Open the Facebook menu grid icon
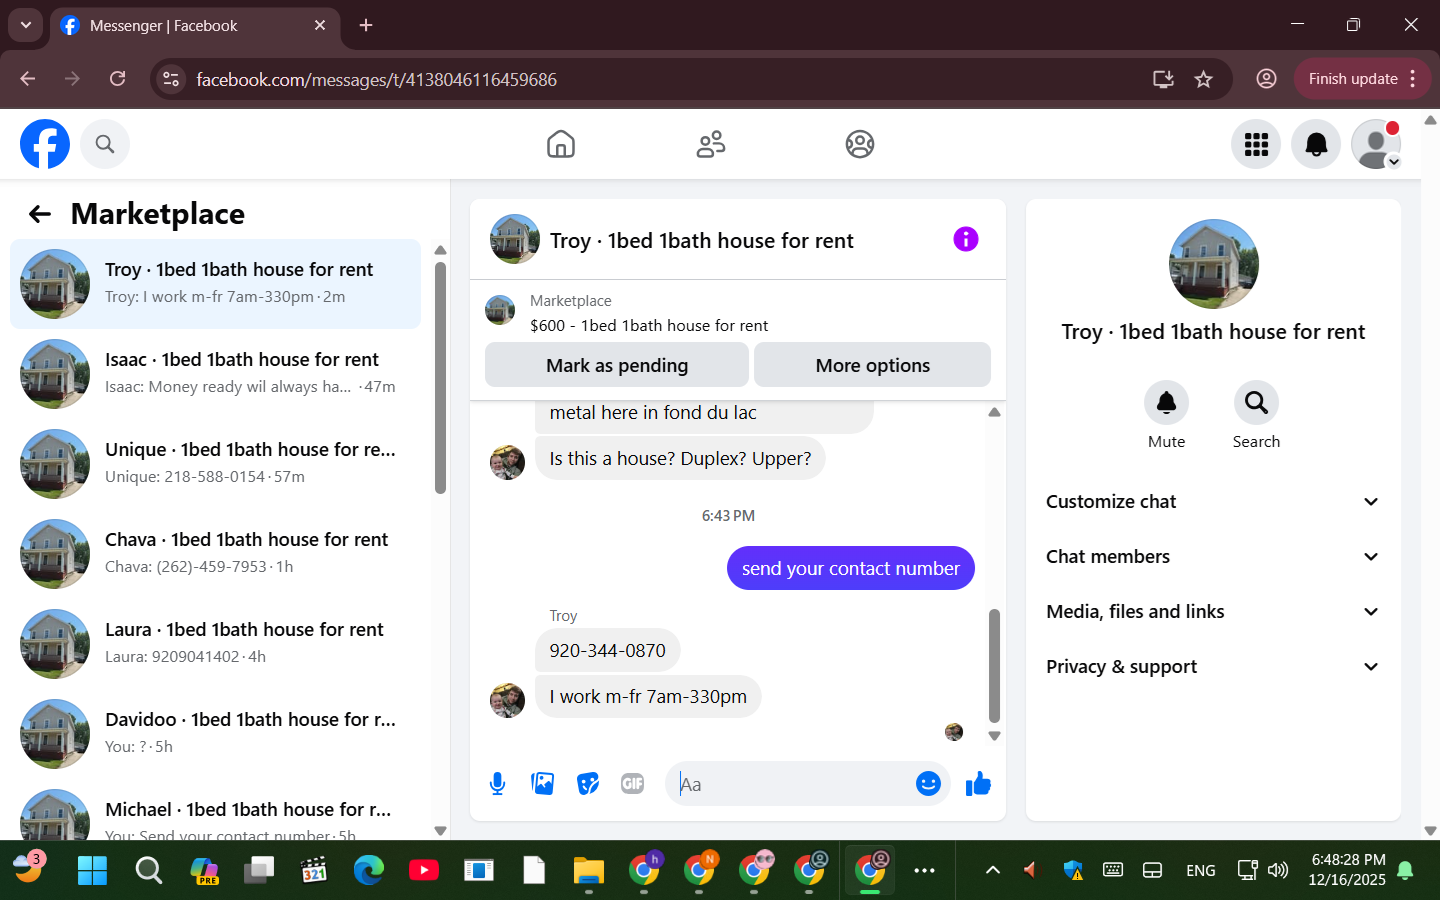Viewport: 1440px width, 900px height. click(1256, 144)
